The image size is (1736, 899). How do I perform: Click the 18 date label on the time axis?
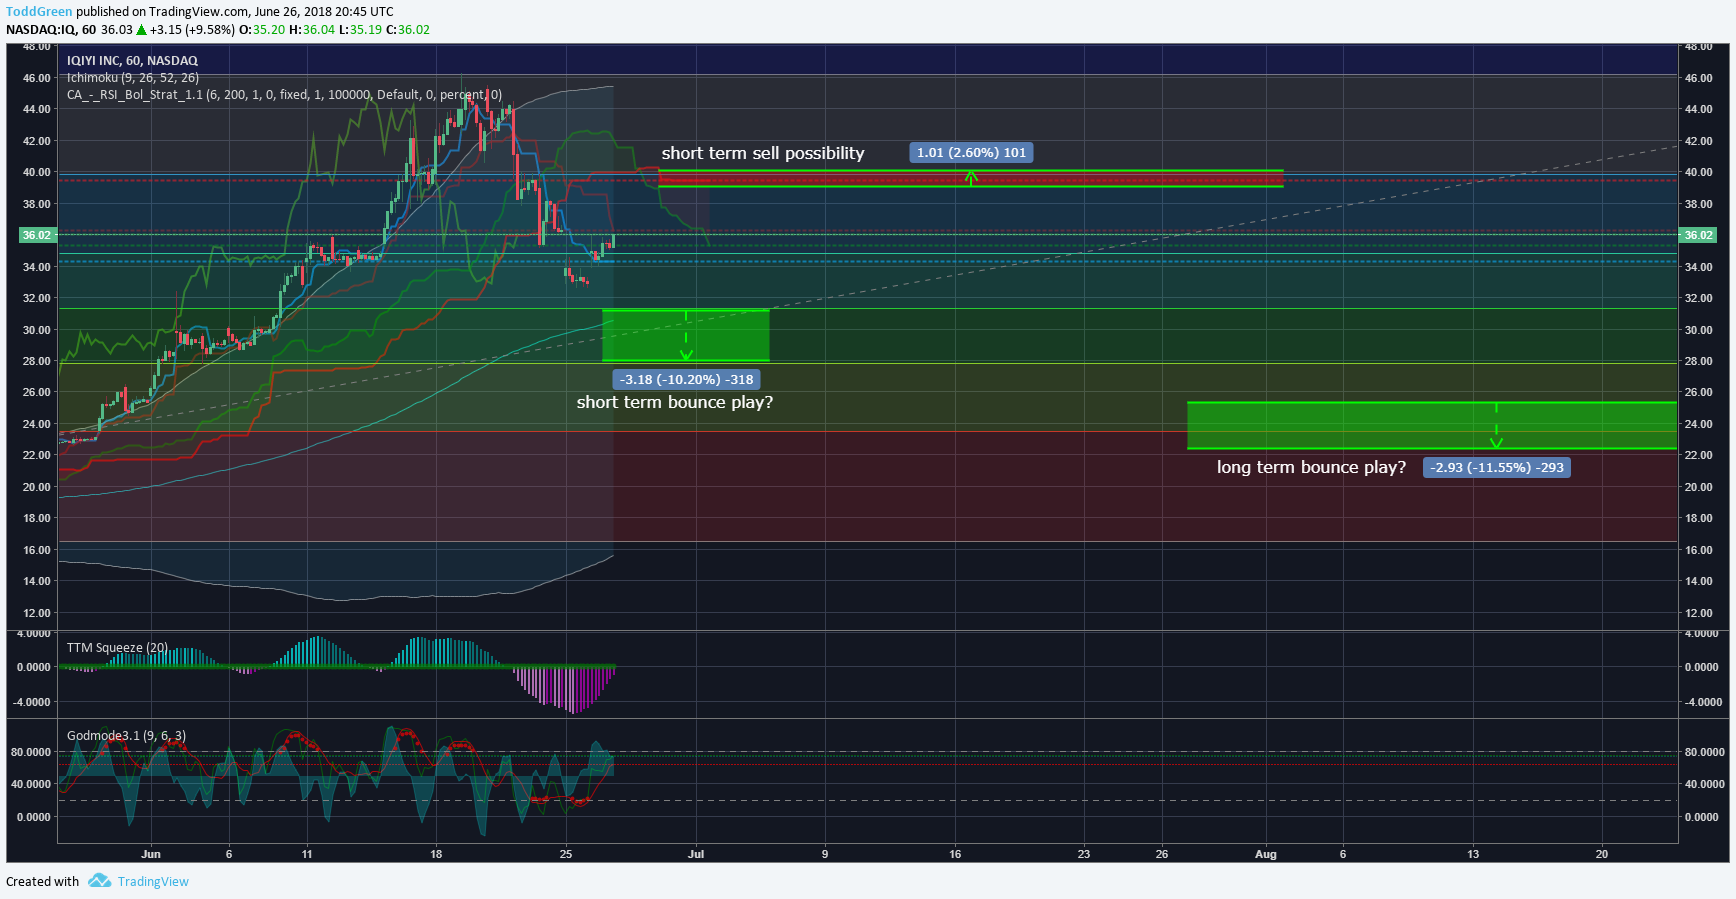pyautogui.click(x=436, y=854)
